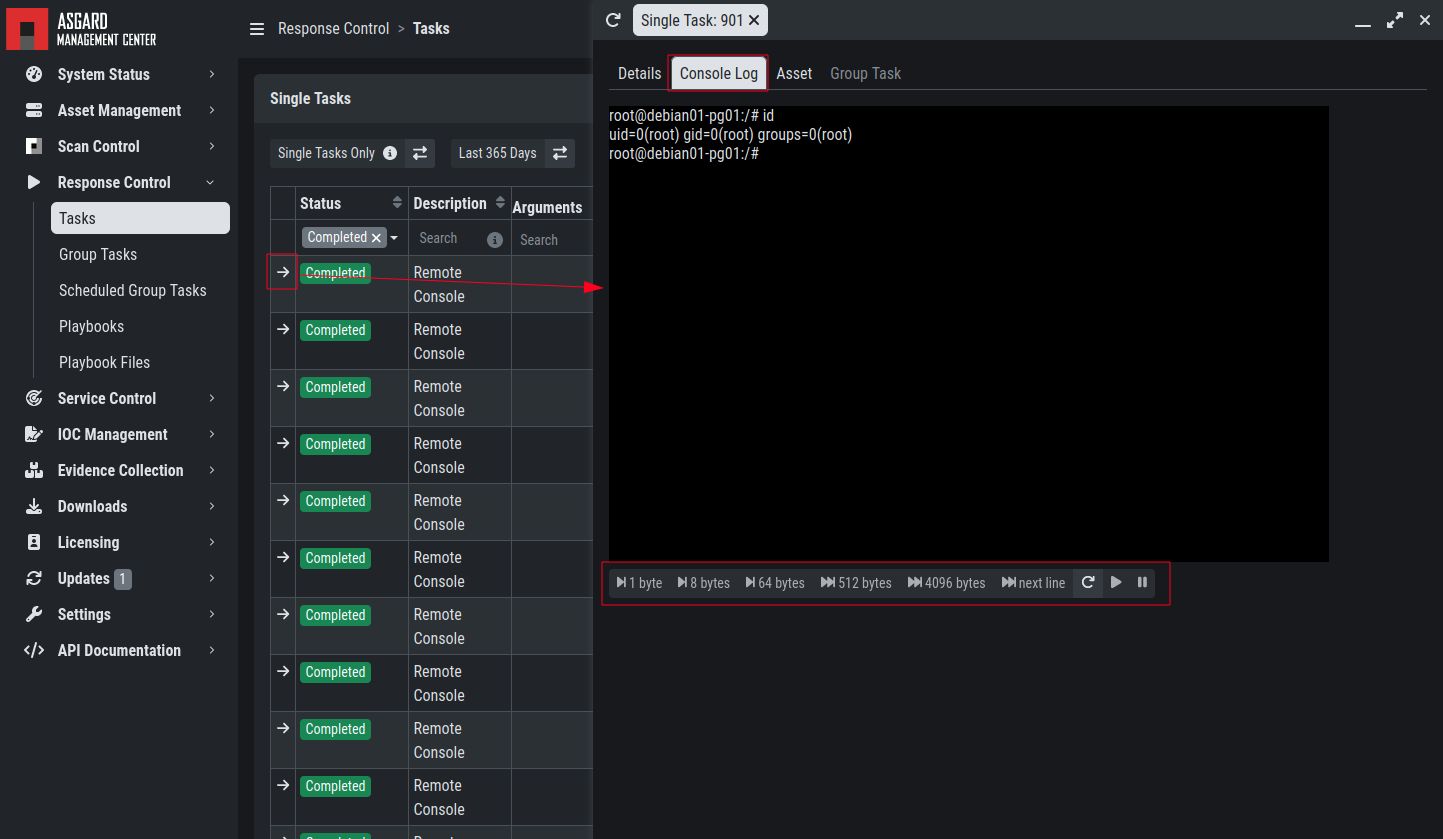Switch to the Console Log tab
1443x839 pixels.
coord(719,73)
